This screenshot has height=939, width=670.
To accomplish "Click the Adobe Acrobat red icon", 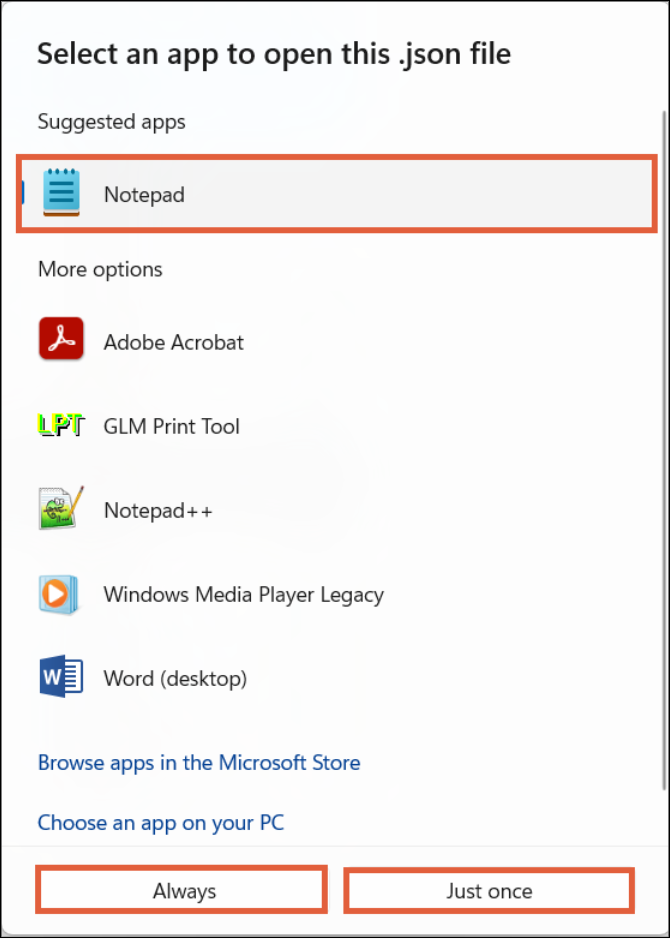I will pyautogui.click(x=60, y=339).
